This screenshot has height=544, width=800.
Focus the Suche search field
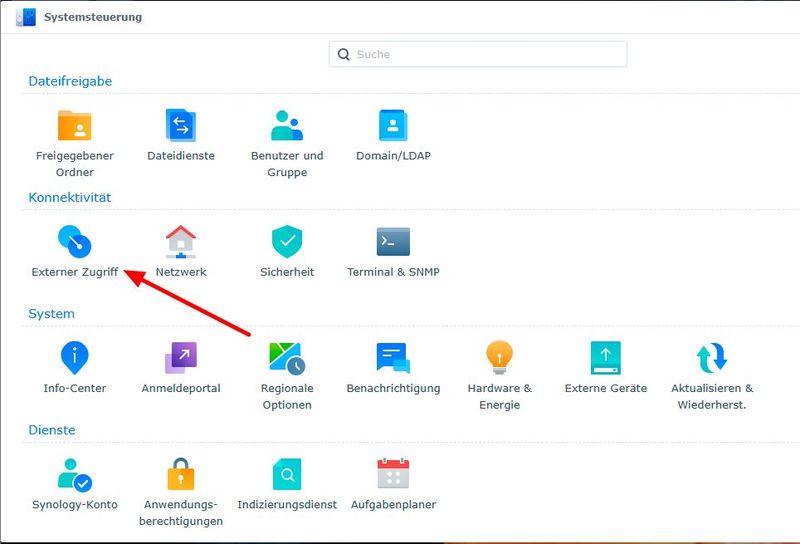pos(478,54)
